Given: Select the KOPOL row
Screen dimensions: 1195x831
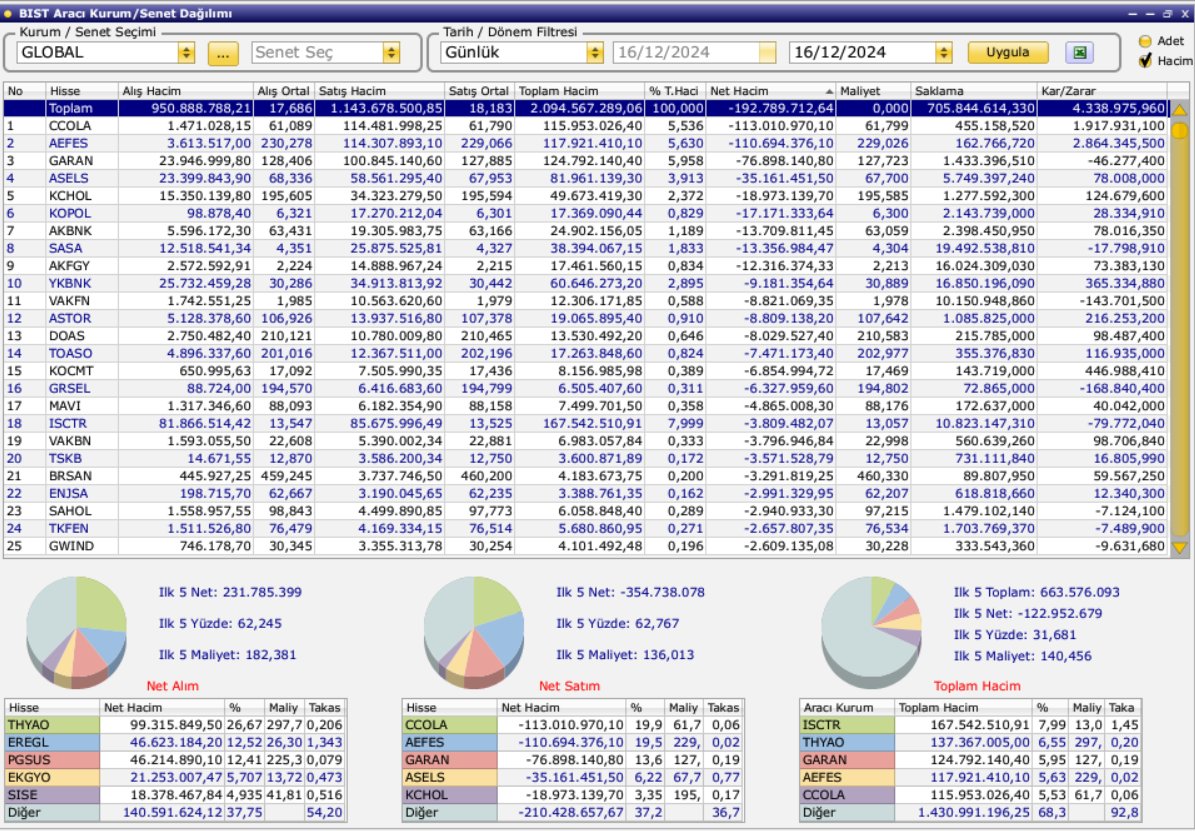Looking at the screenshot, I should tap(585, 213).
